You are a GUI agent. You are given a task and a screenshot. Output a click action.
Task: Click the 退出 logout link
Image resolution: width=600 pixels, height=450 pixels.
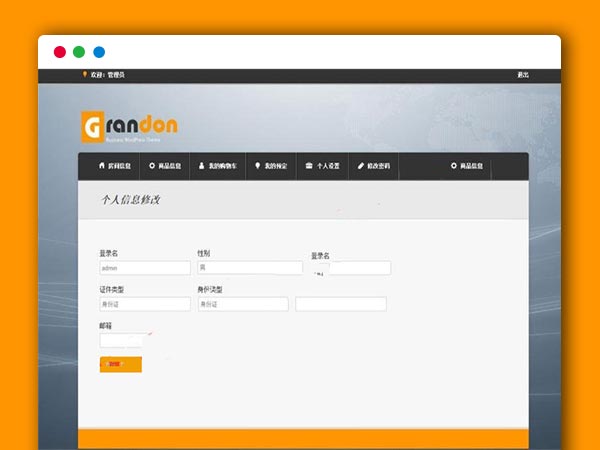pos(523,75)
